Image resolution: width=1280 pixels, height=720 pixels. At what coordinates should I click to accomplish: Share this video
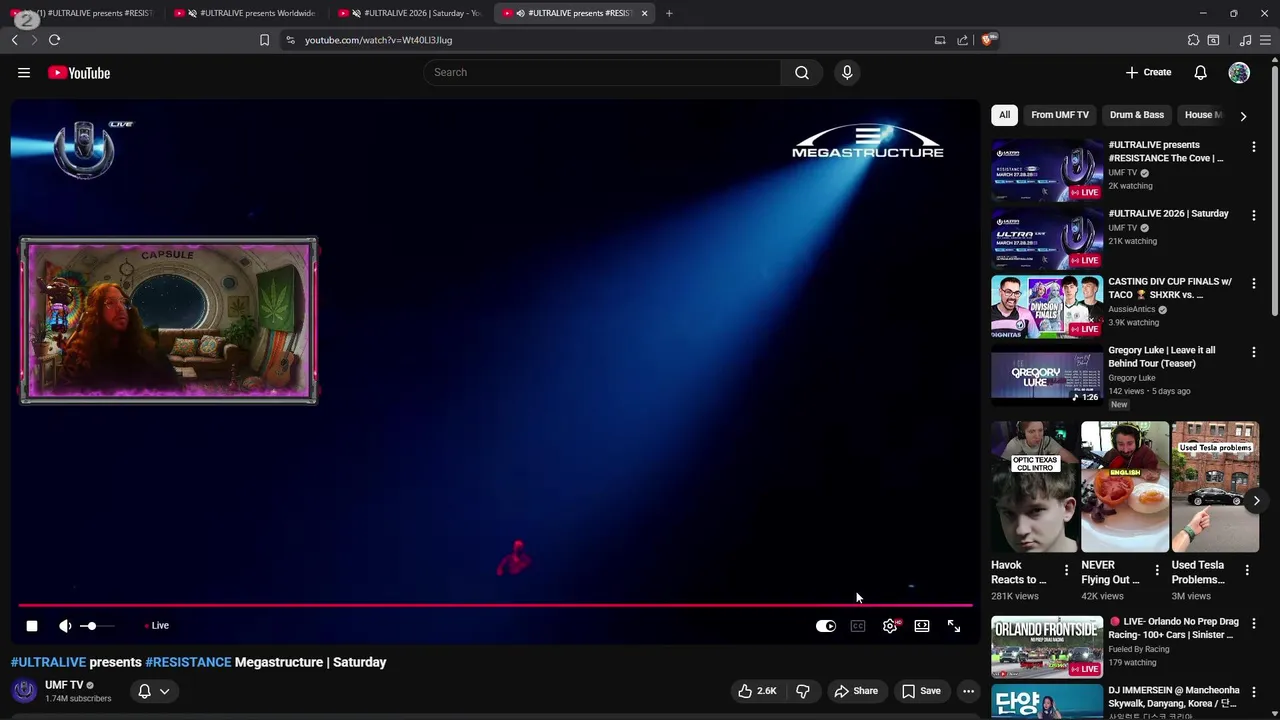coord(856,691)
